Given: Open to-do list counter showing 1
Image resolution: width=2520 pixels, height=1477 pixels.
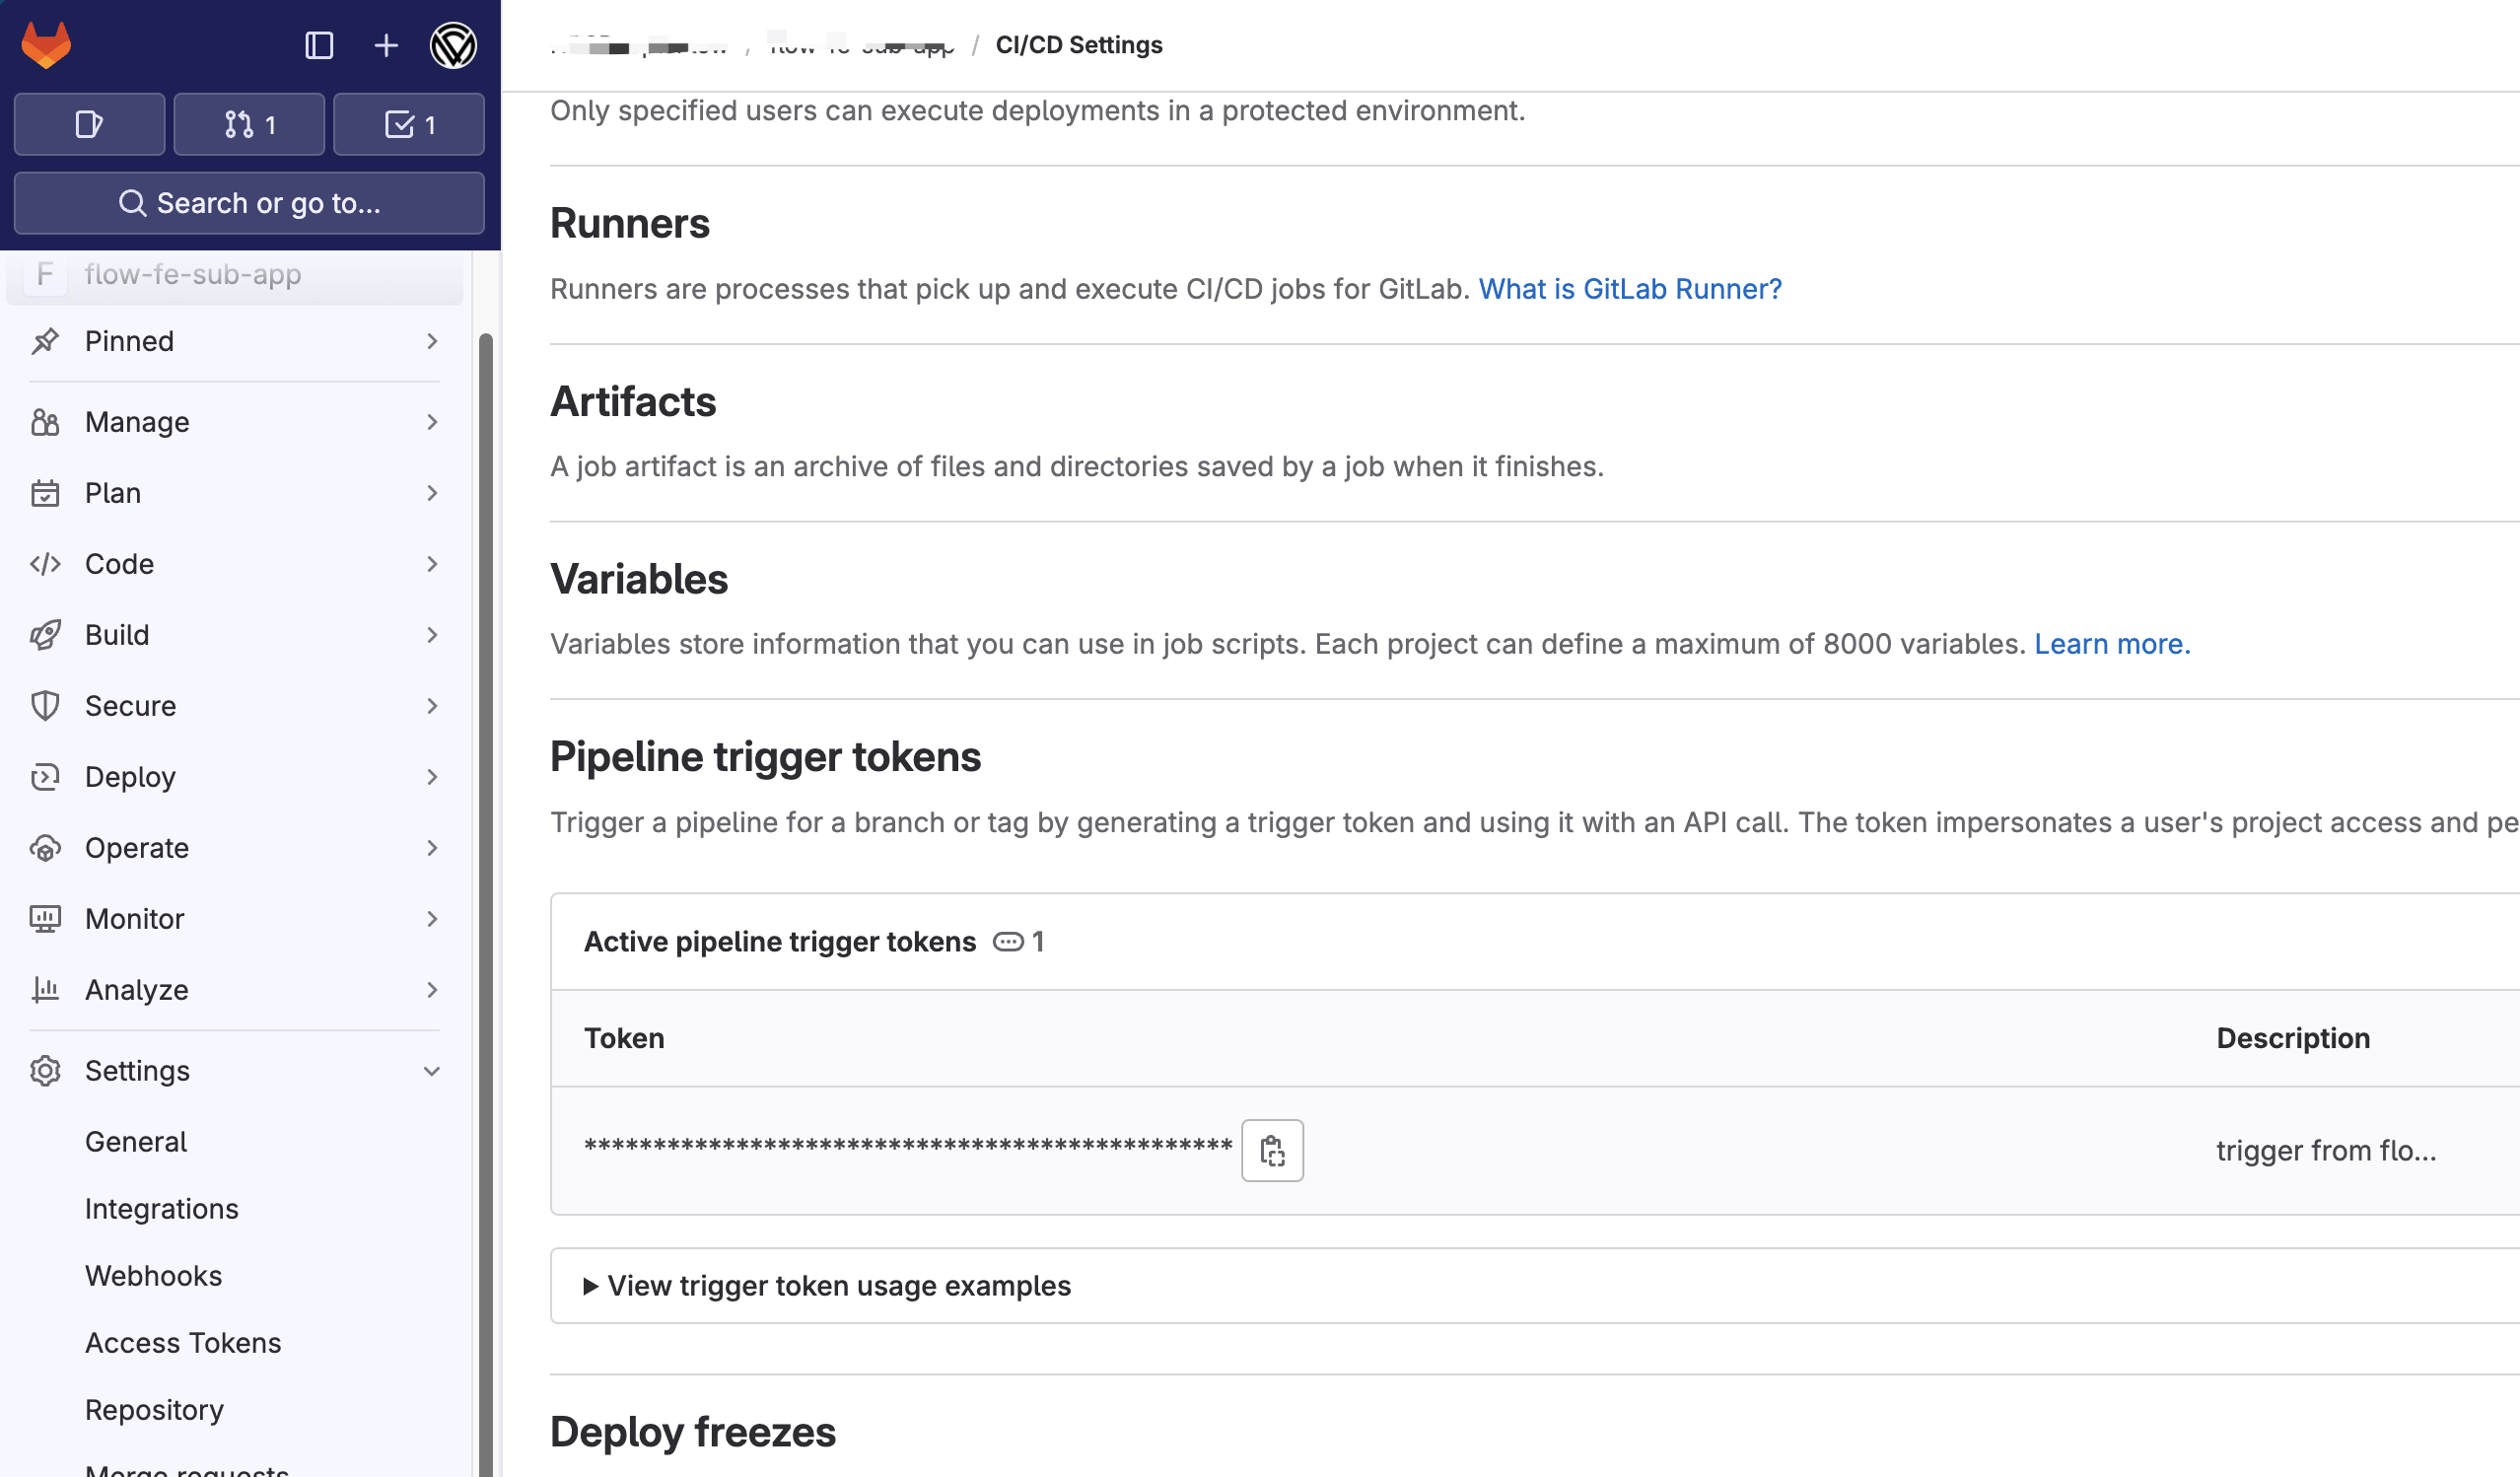Looking at the screenshot, I should coord(409,124).
